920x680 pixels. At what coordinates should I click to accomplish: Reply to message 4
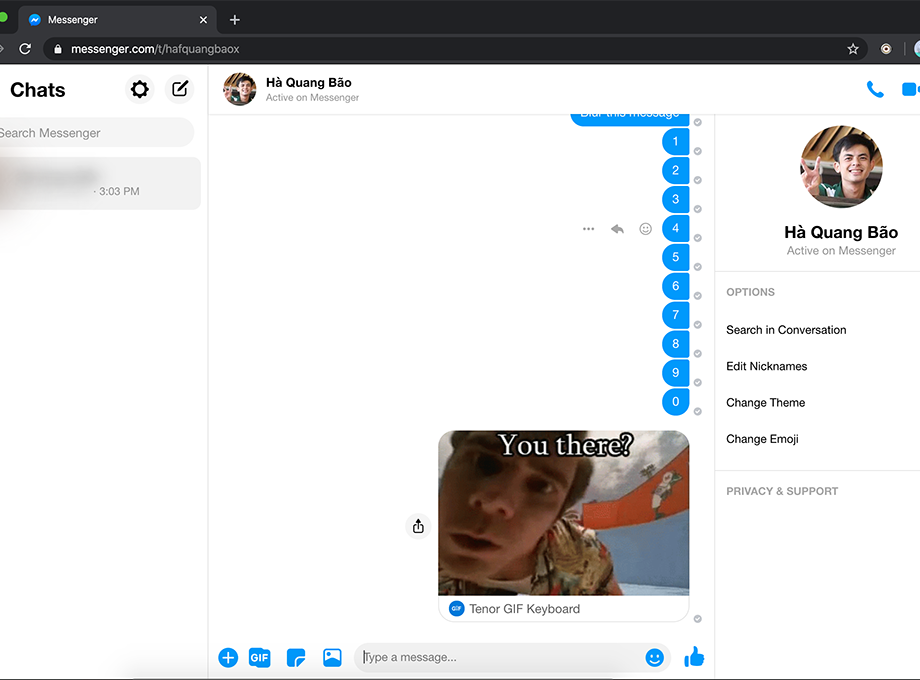(617, 229)
